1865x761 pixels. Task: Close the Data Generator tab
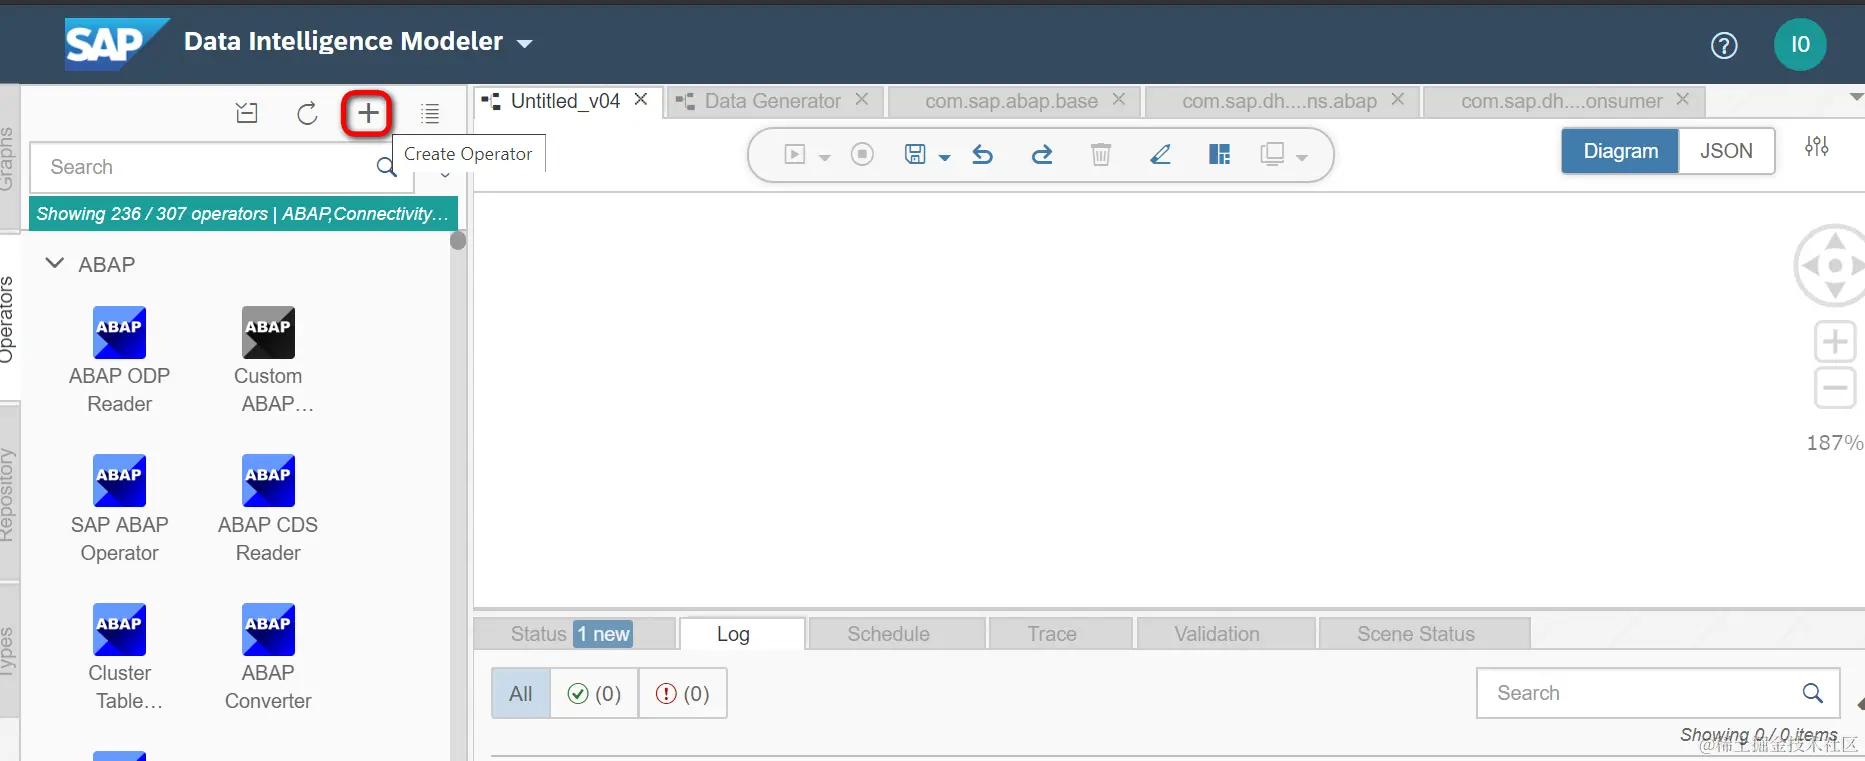tap(862, 99)
